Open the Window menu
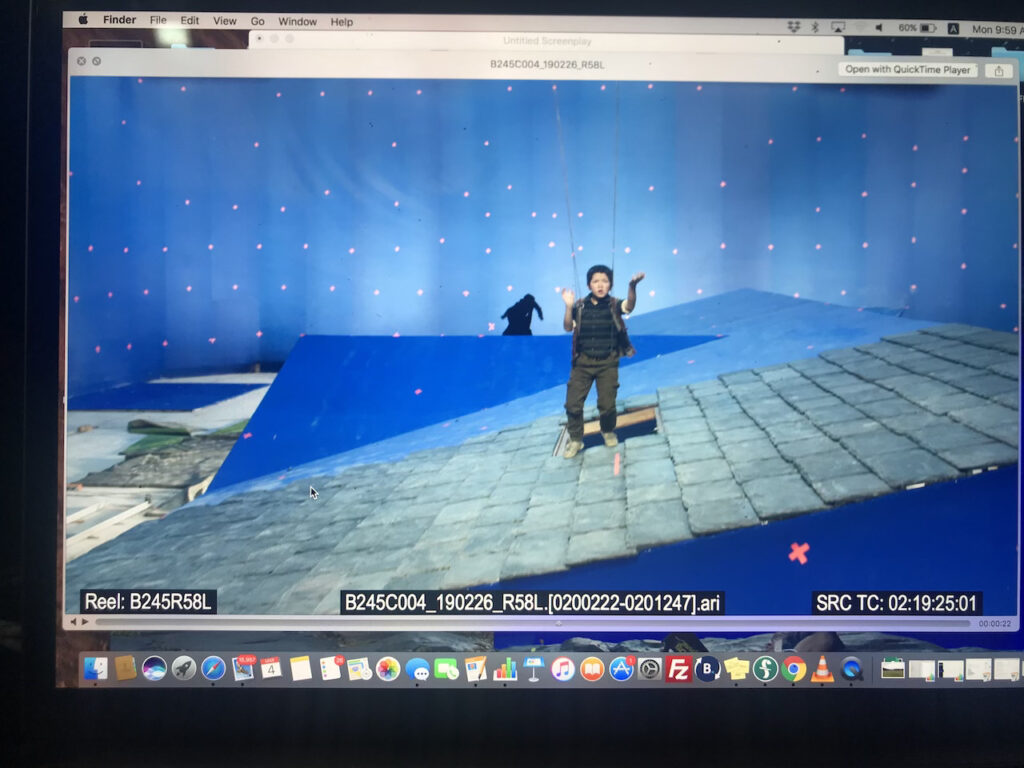 click(x=297, y=22)
